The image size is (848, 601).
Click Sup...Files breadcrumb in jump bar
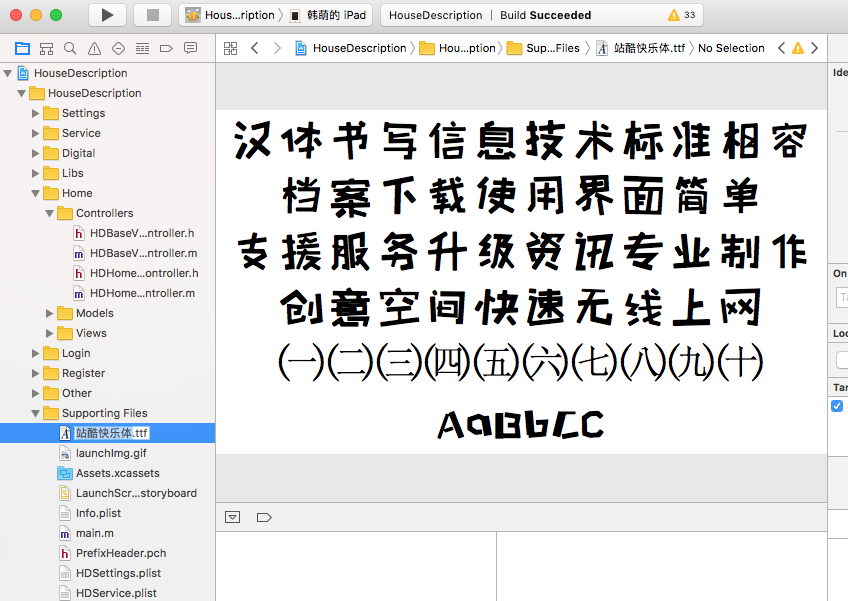tap(544, 48)
